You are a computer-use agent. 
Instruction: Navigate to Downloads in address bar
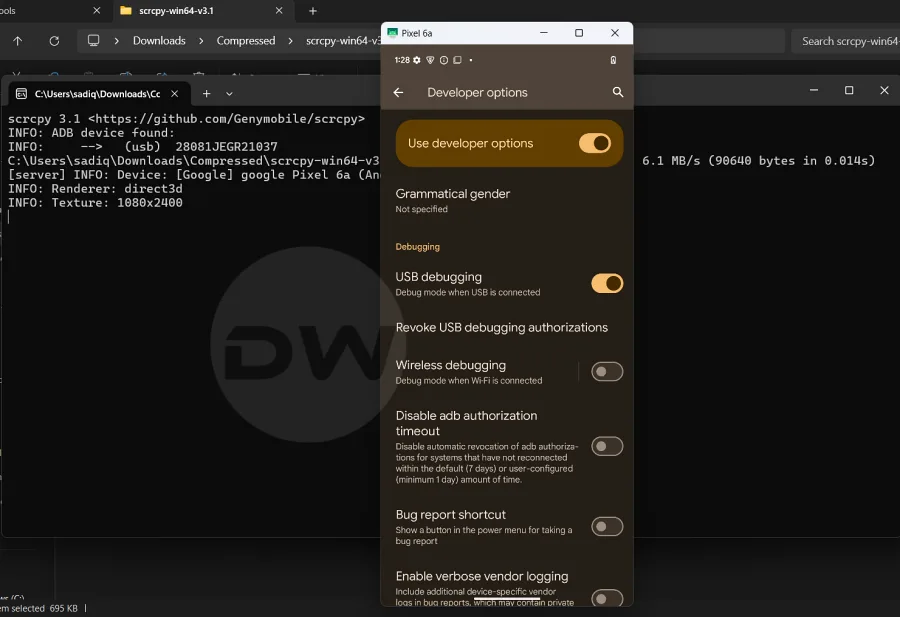(159, 41)
